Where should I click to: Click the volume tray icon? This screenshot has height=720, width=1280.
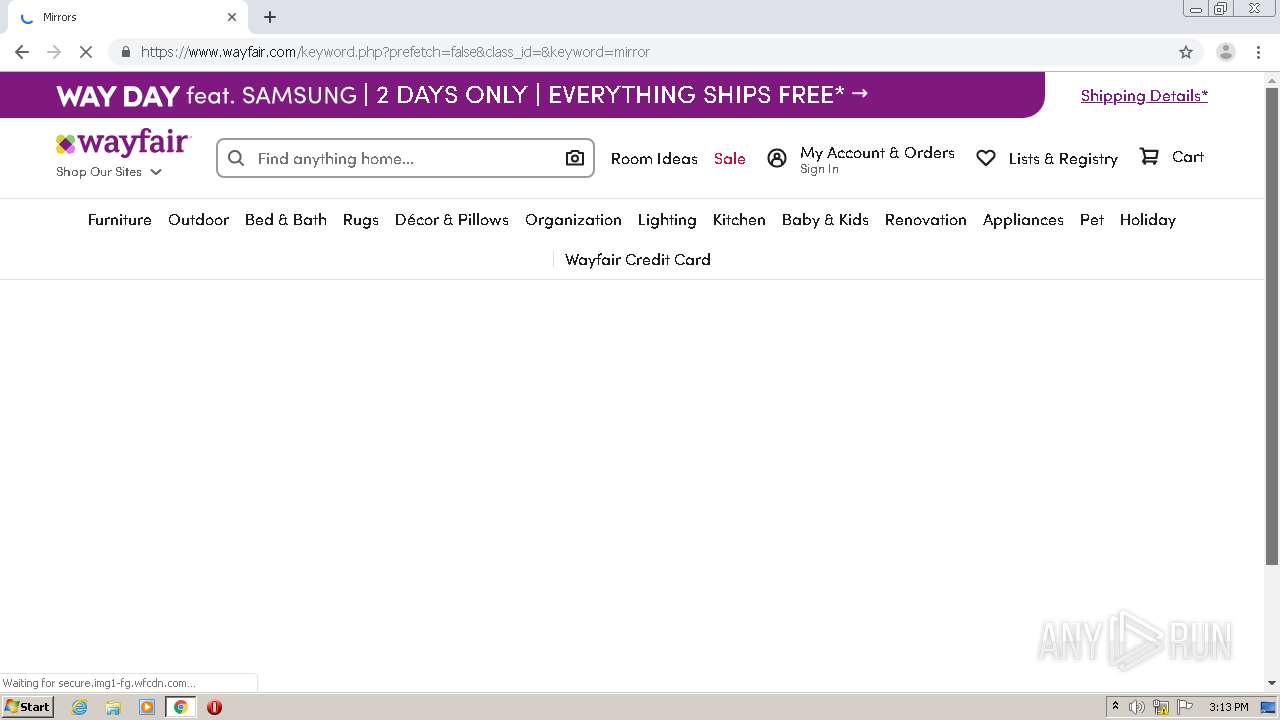pyautogui.click(x=1137, y=707)
